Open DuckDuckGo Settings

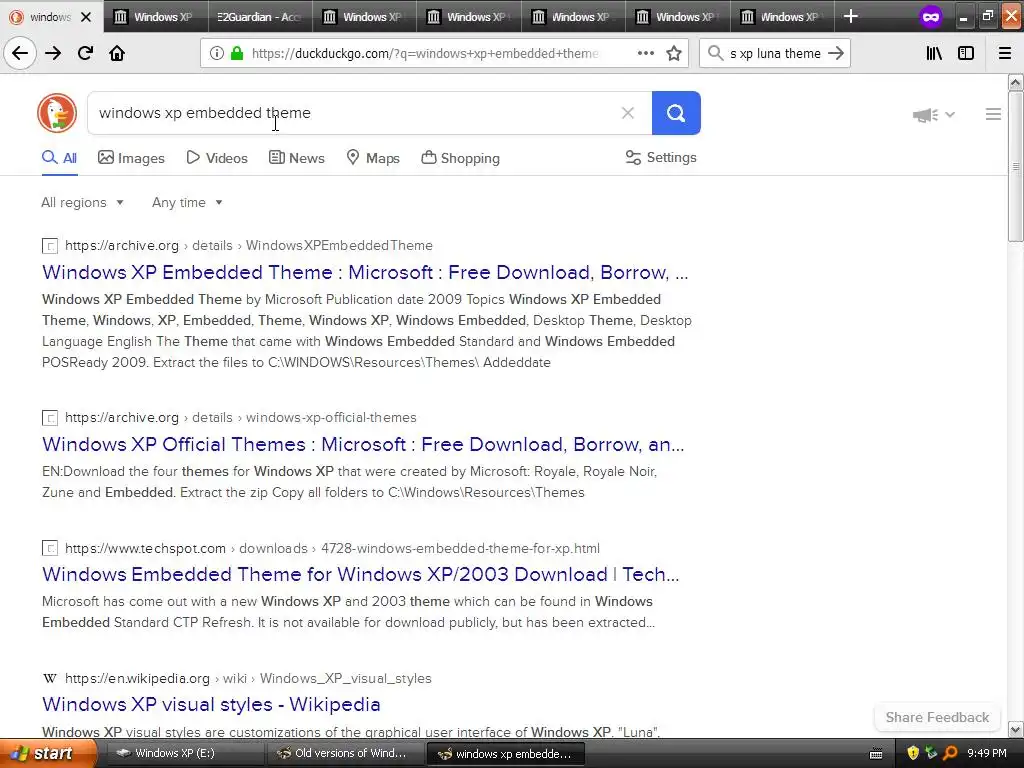661,157
